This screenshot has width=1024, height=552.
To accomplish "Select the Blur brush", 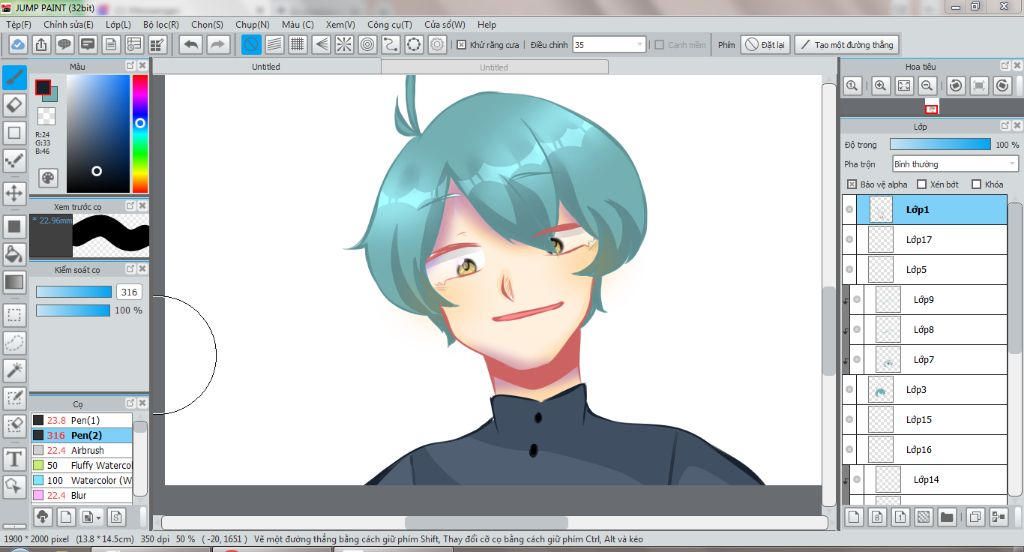I will point(82,495).
